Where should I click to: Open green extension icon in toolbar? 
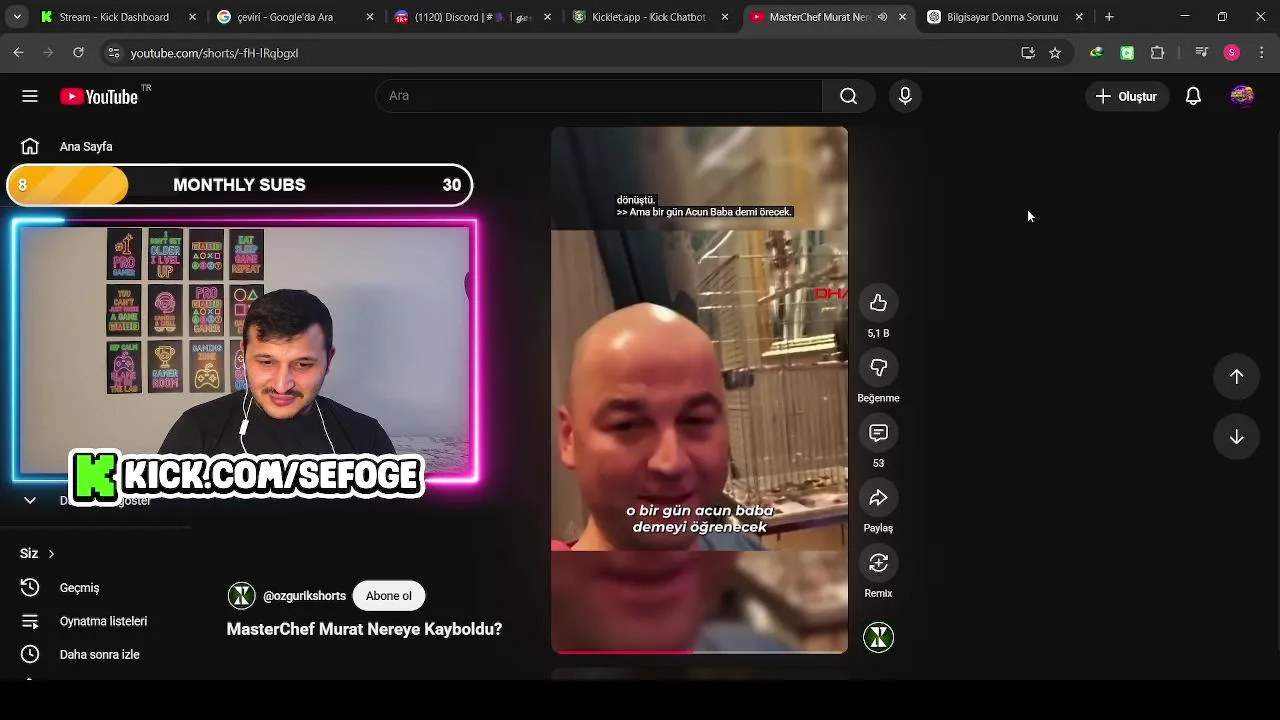click(1127, 53)
